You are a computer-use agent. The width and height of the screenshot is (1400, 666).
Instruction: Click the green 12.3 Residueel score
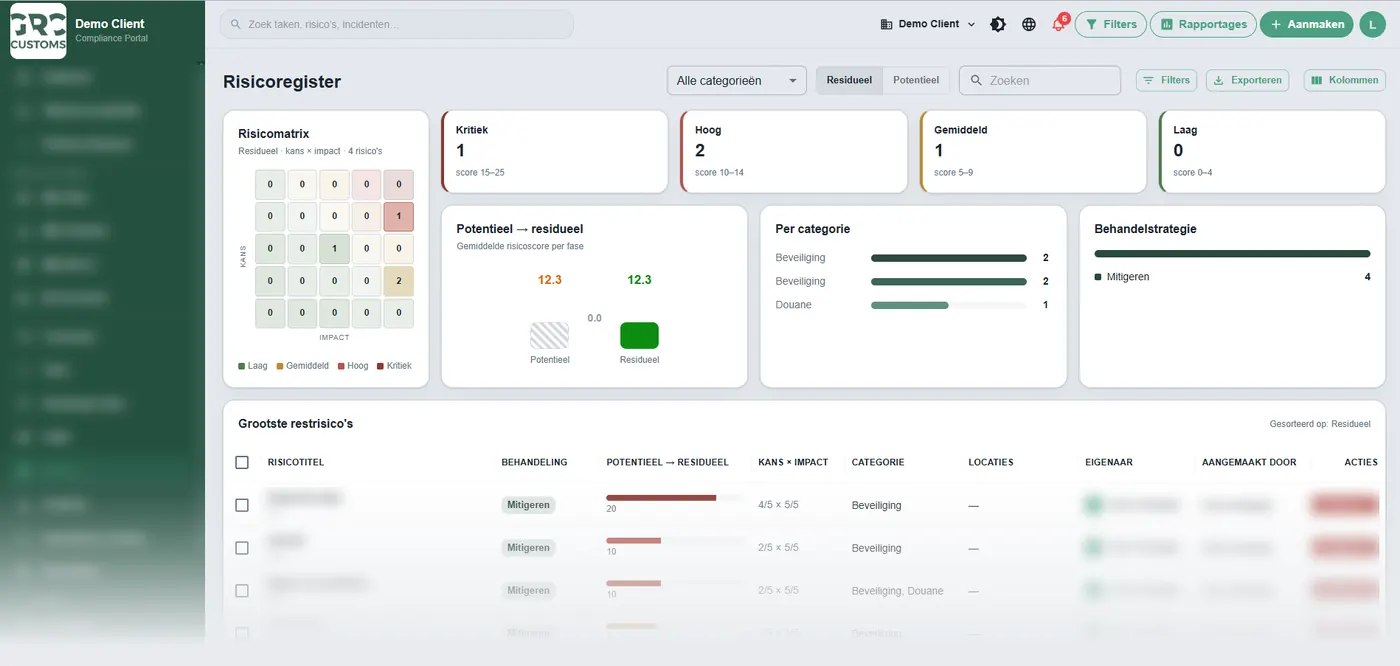point(639,280)
